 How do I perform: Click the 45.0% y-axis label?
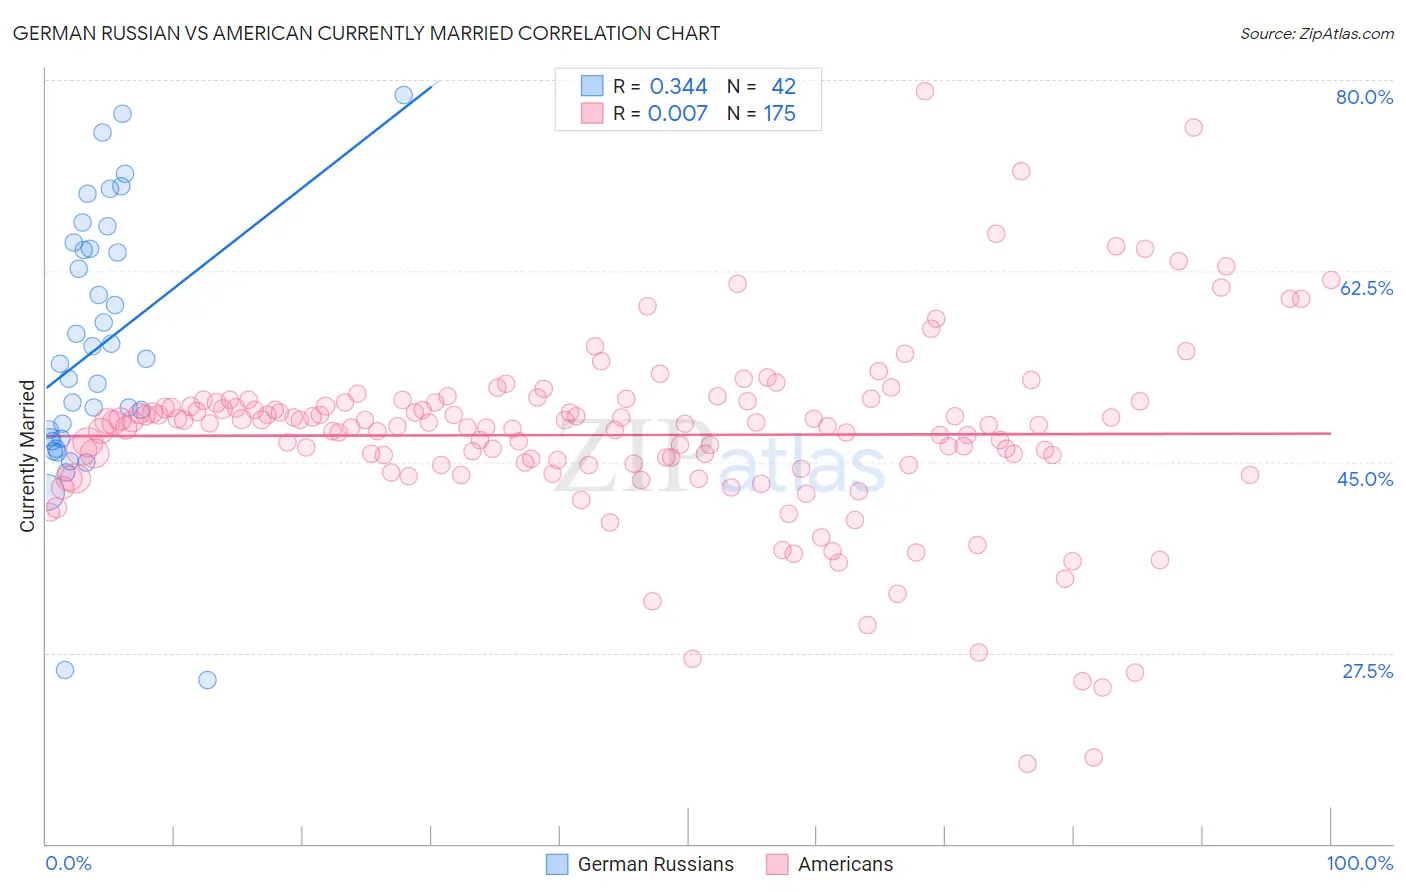pos(1365,479)
